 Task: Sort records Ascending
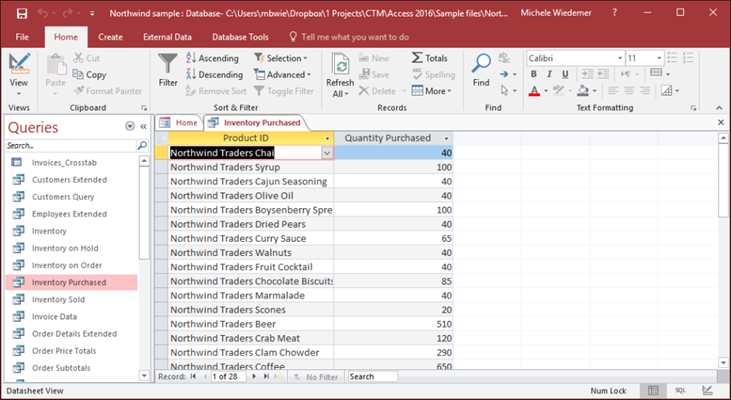coord(212,58)
